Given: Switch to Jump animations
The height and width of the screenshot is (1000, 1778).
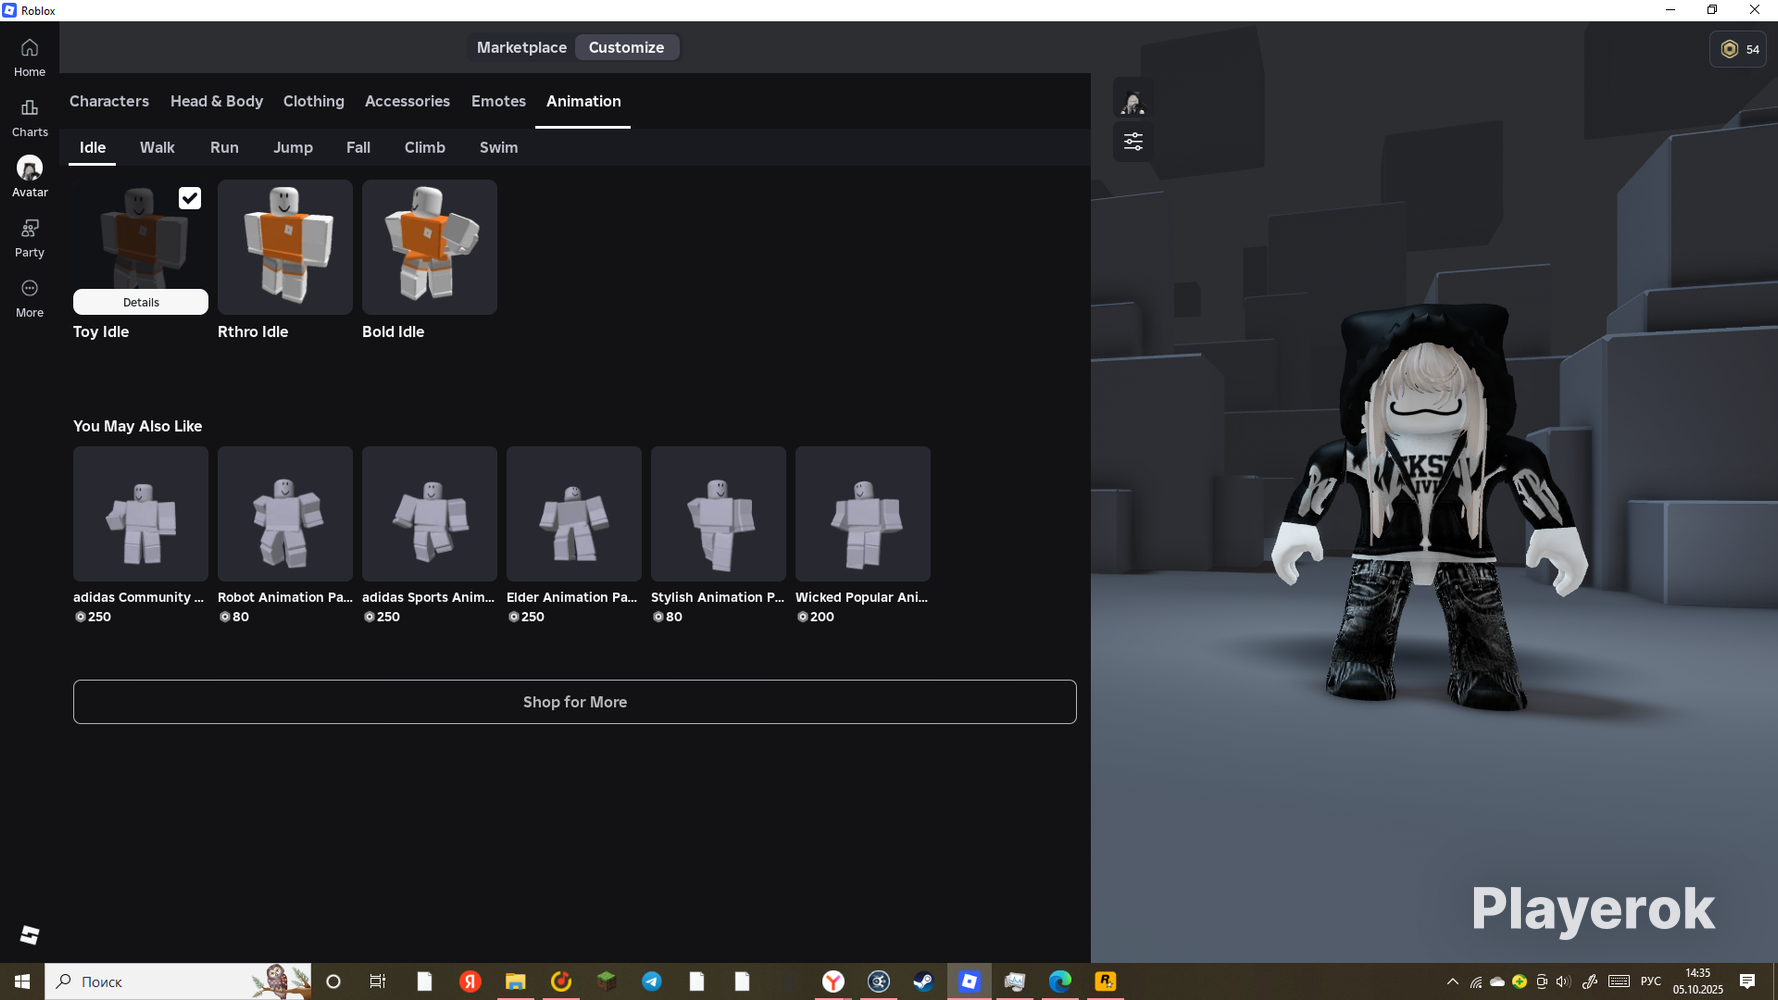Looking at the screenshot, I should pos(293,147).
